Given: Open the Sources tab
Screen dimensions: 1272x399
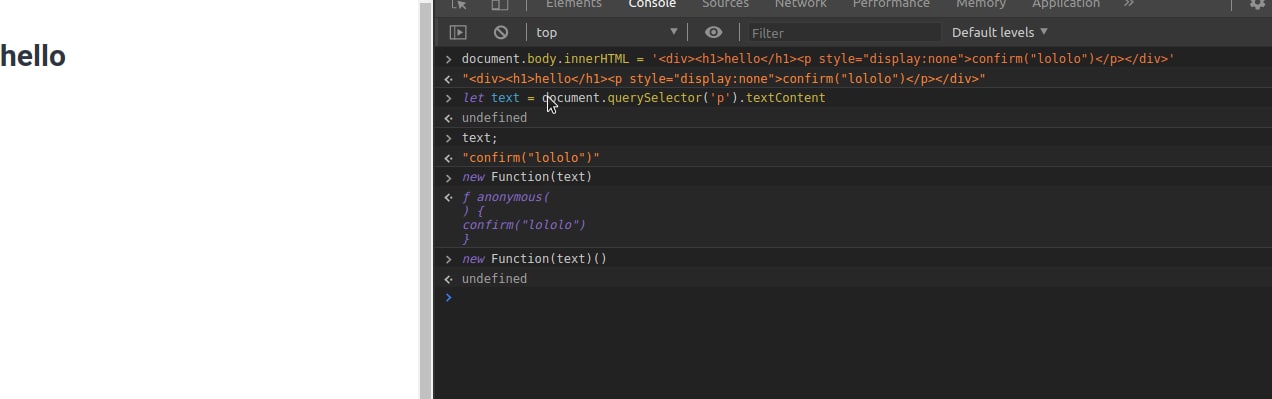Looking at the screenshot, I should 725,4.
